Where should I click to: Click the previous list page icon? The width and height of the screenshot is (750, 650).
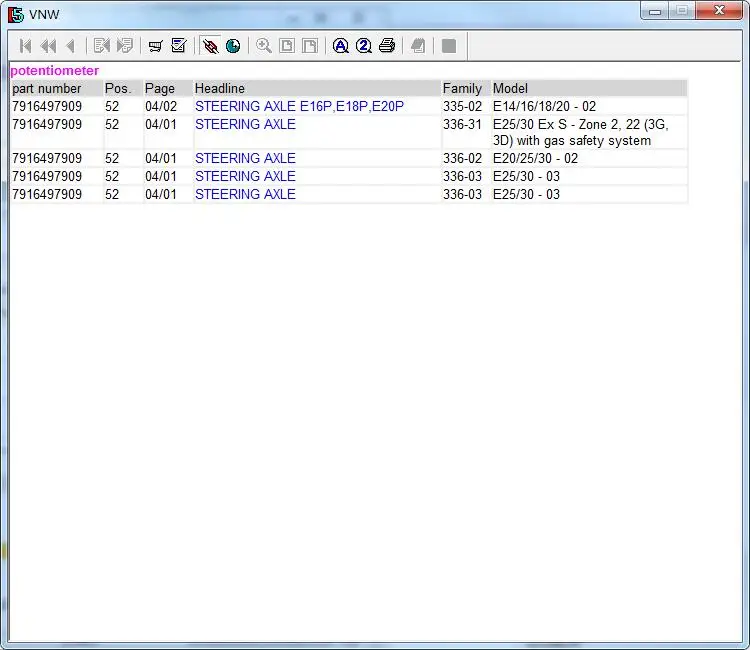102,46
